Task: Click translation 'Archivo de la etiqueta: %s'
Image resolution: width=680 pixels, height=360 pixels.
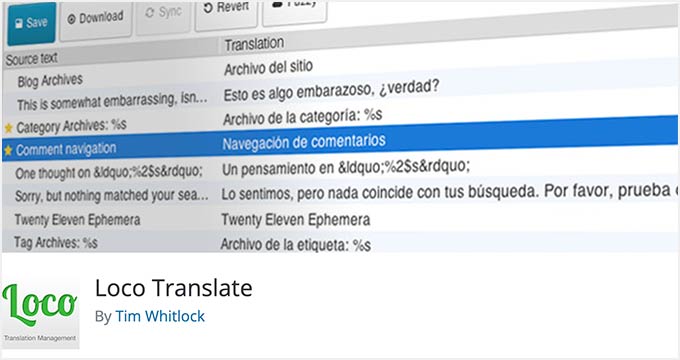Action: pyautogui.click(x=295, y=245)
